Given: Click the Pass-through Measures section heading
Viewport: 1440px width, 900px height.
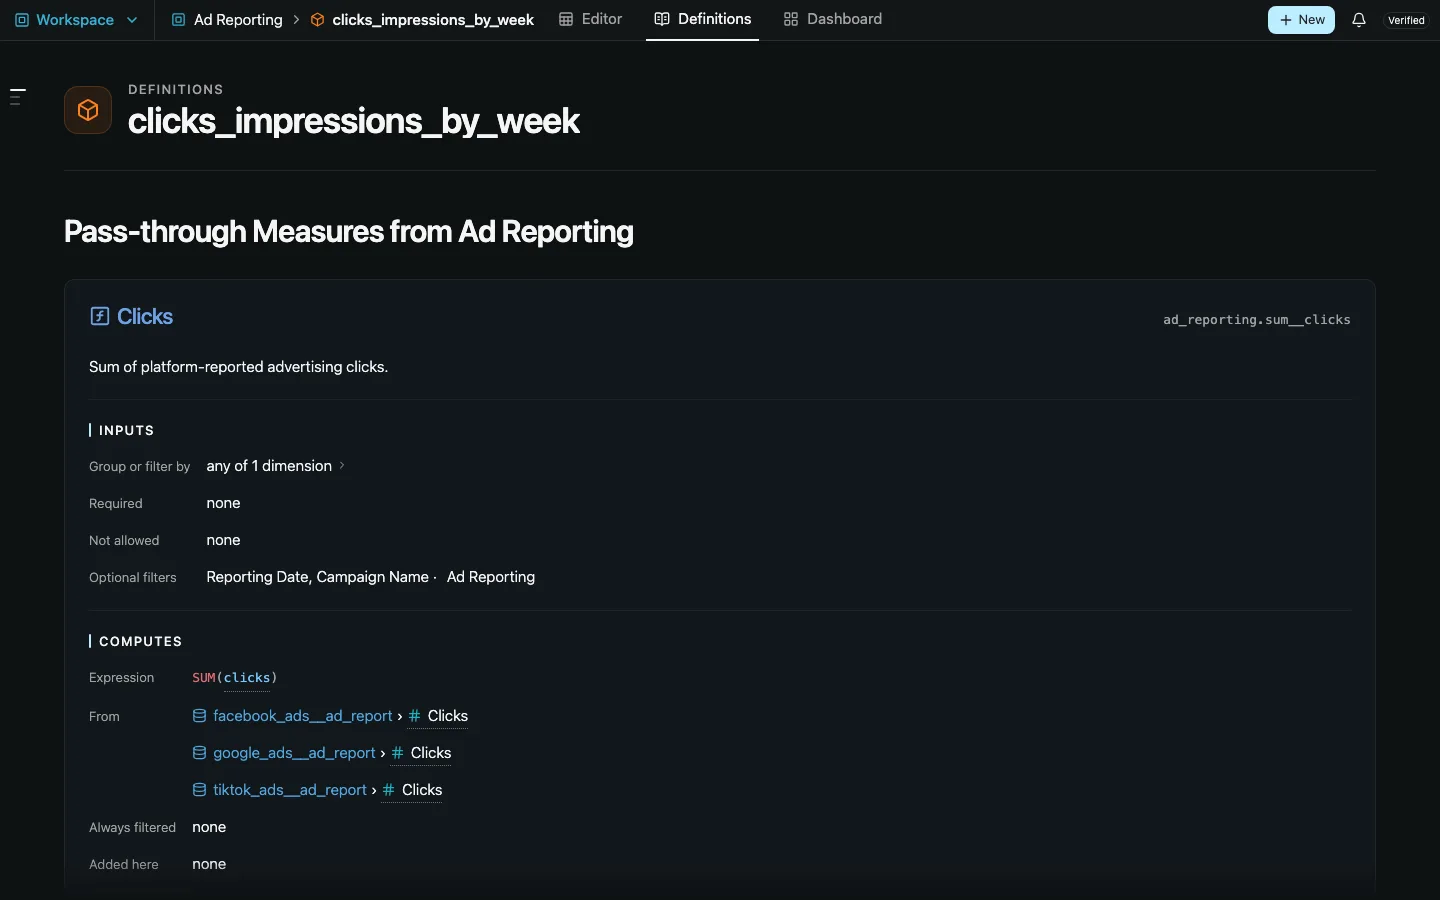Looking at the screenshot, I should click(x=349, y=232).
